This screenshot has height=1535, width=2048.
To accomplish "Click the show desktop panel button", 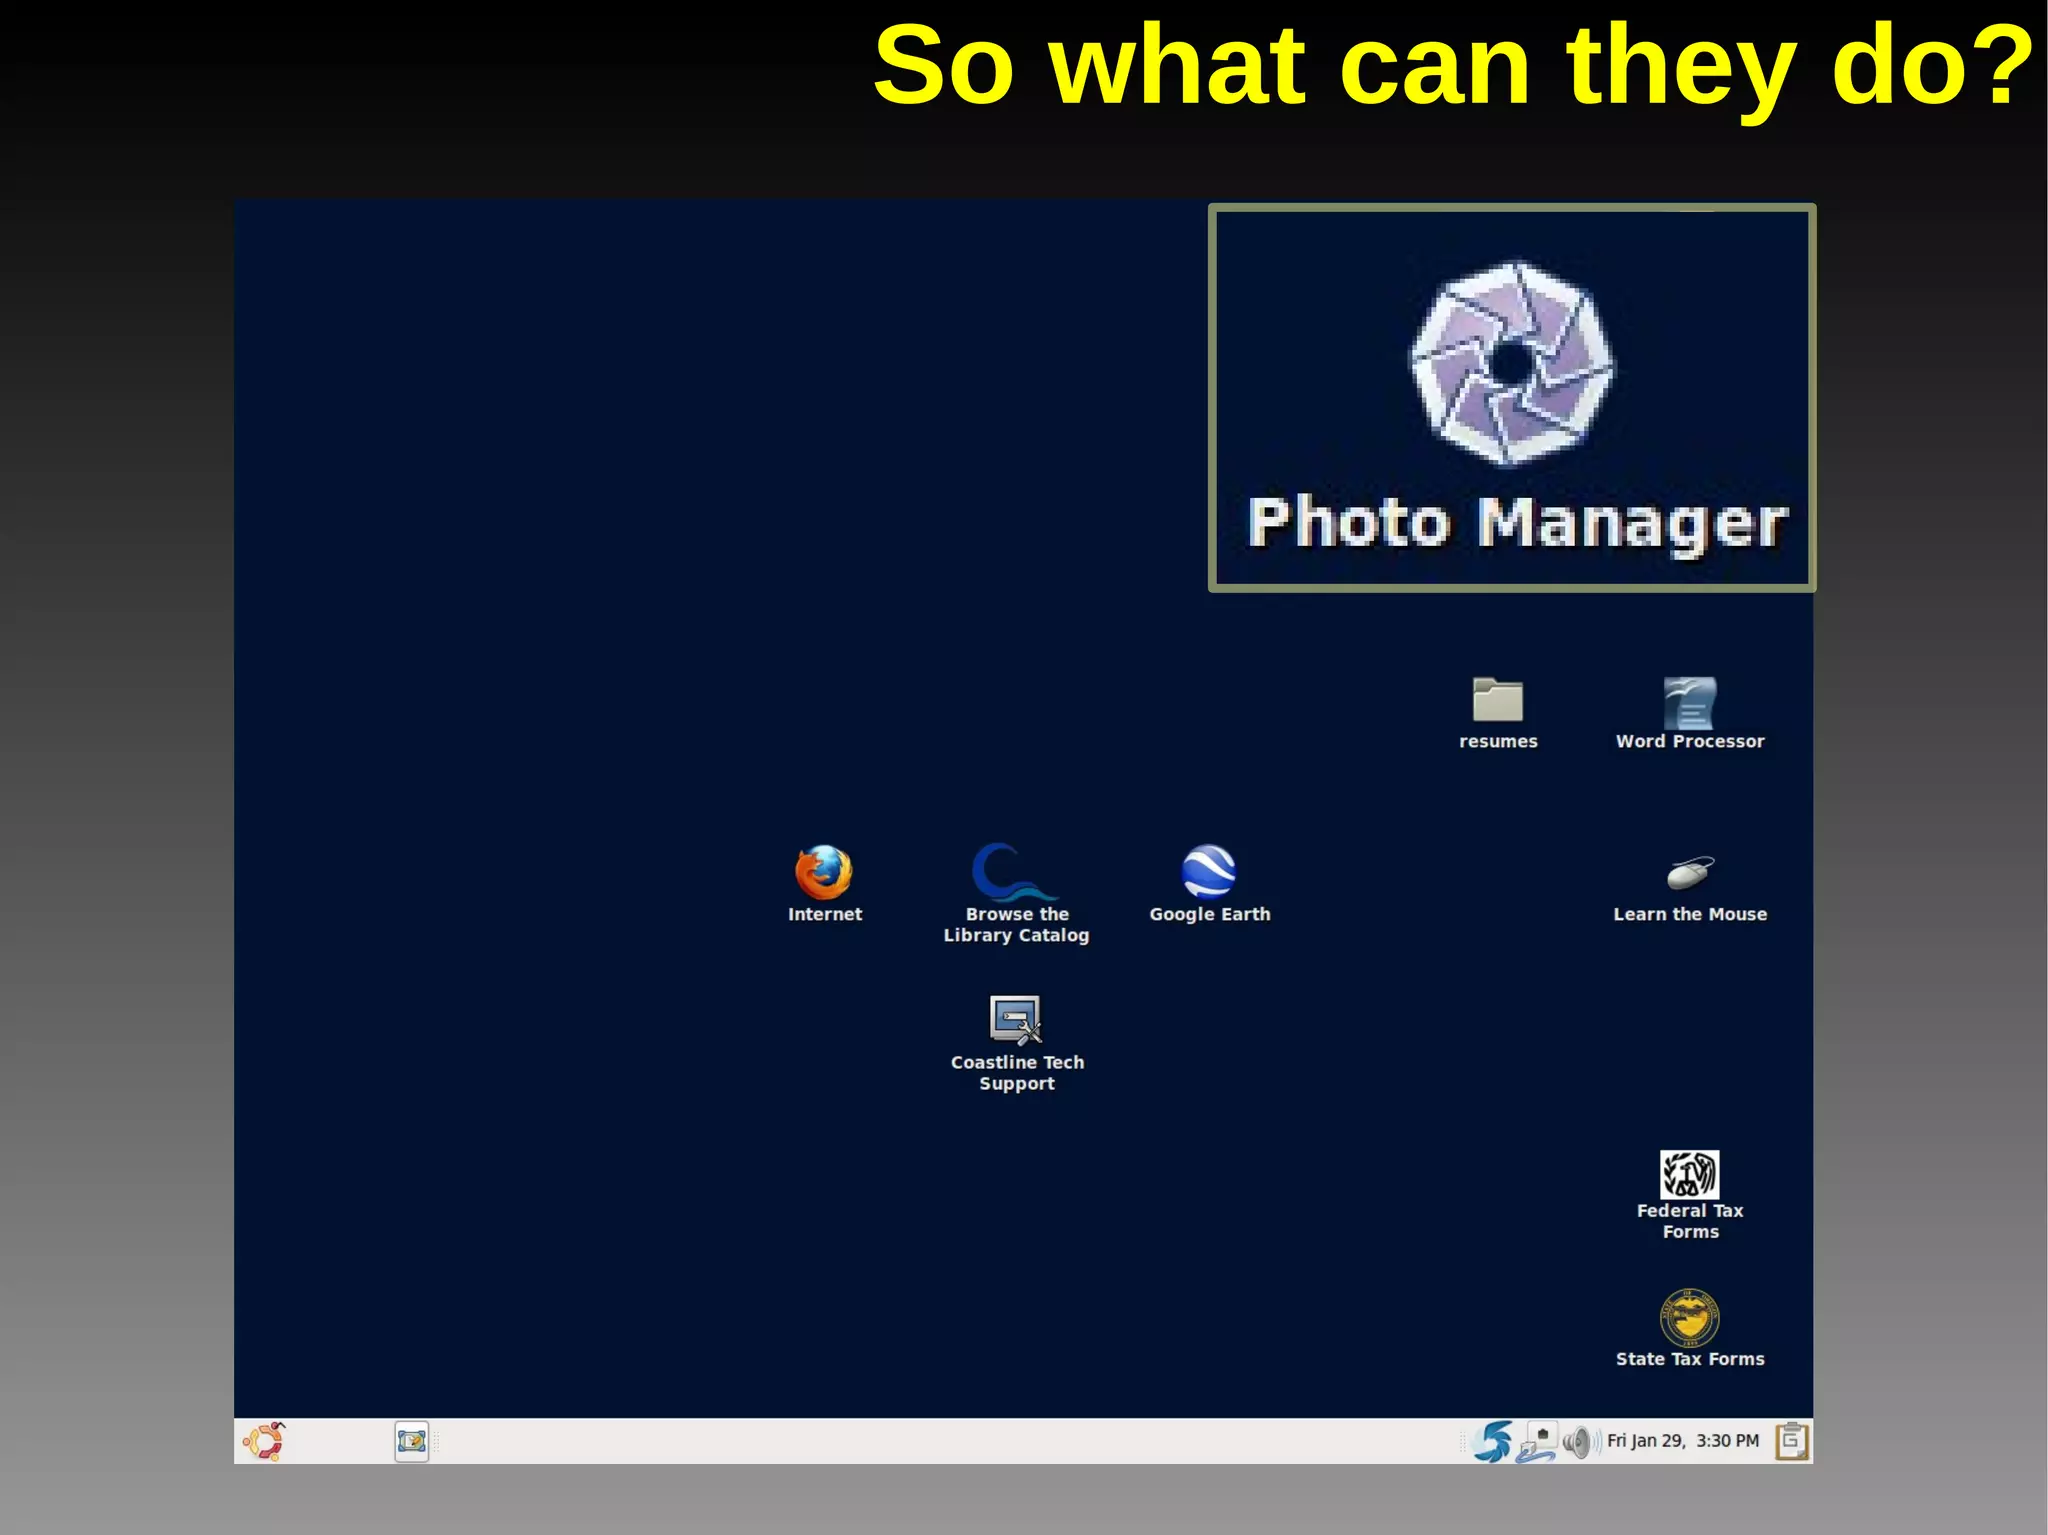I will point(411,1441).
